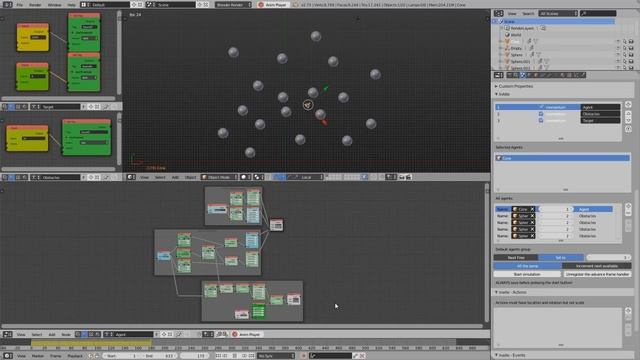Open the Blender Render engine dropdown
Viewport: 640px width, 360px height.
pos(233,5)
